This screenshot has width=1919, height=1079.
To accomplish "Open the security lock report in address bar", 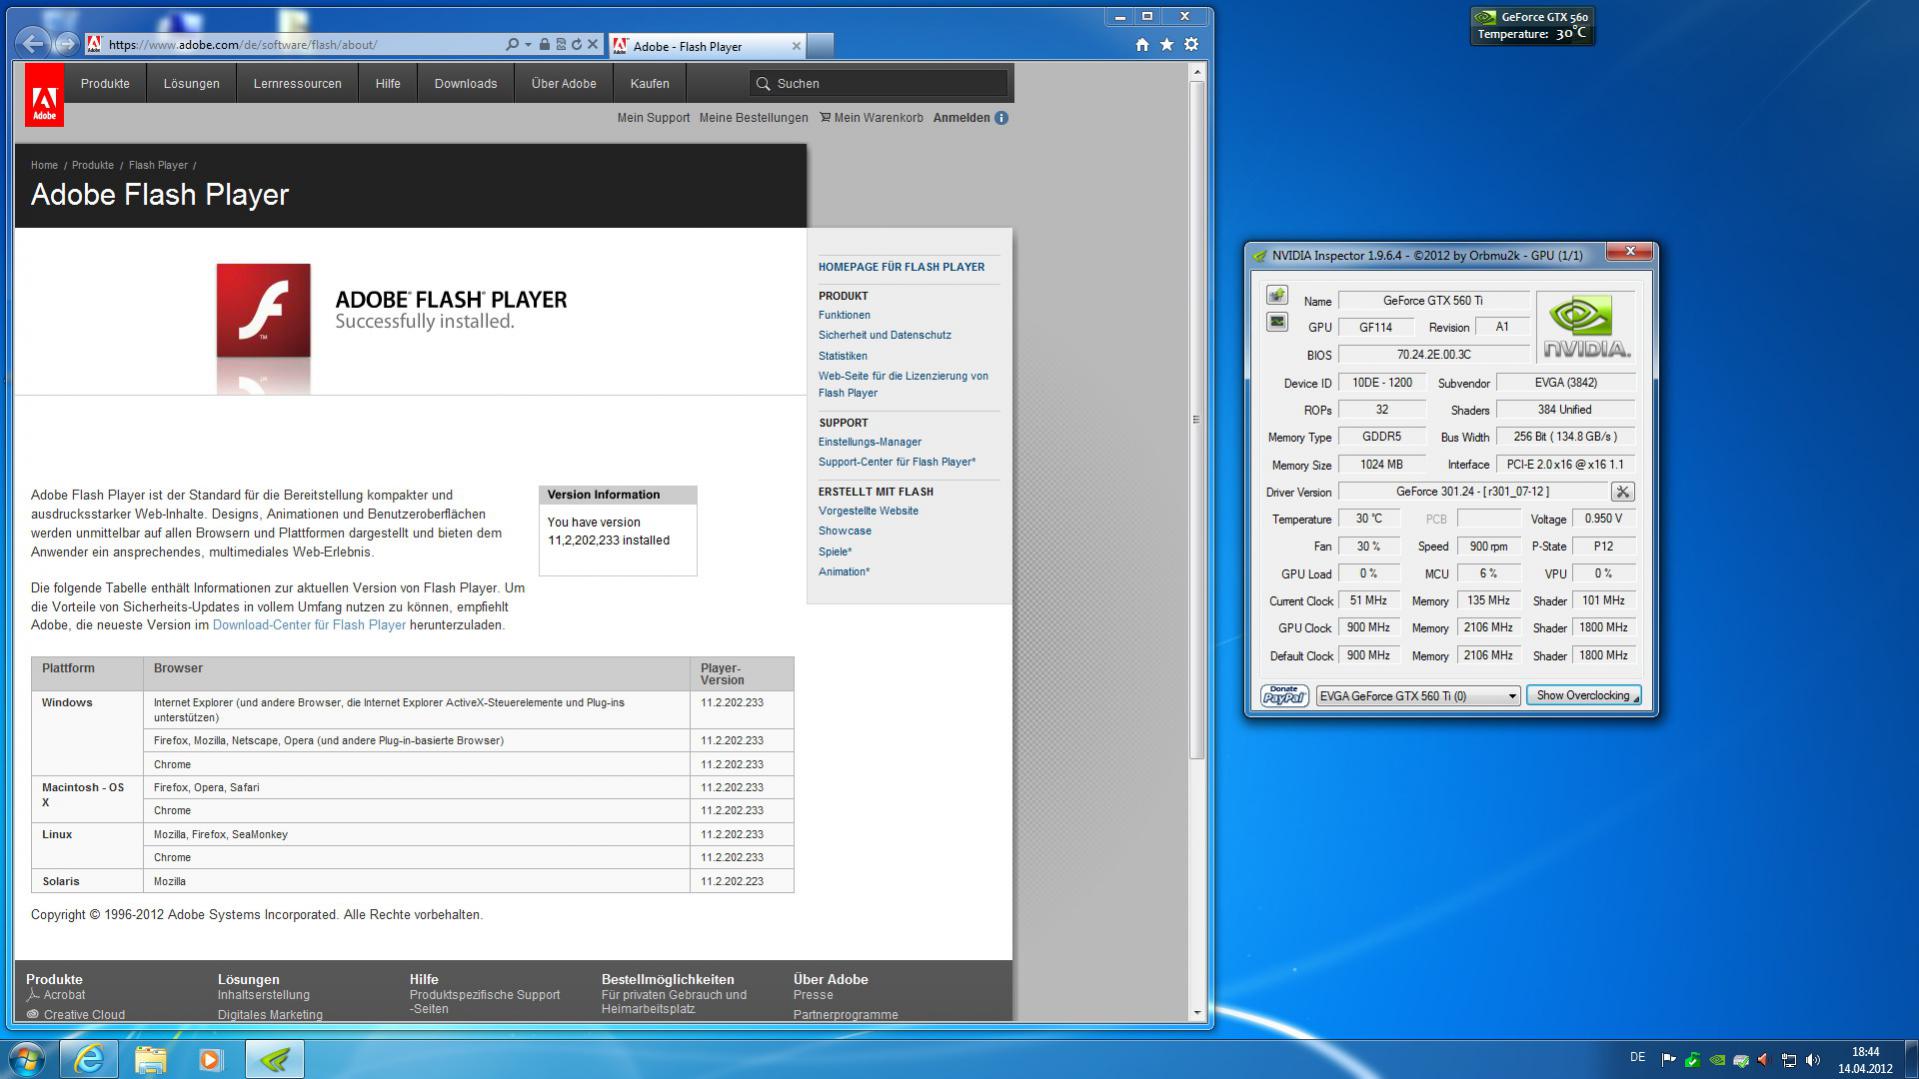I will click(x=544, y=44).
